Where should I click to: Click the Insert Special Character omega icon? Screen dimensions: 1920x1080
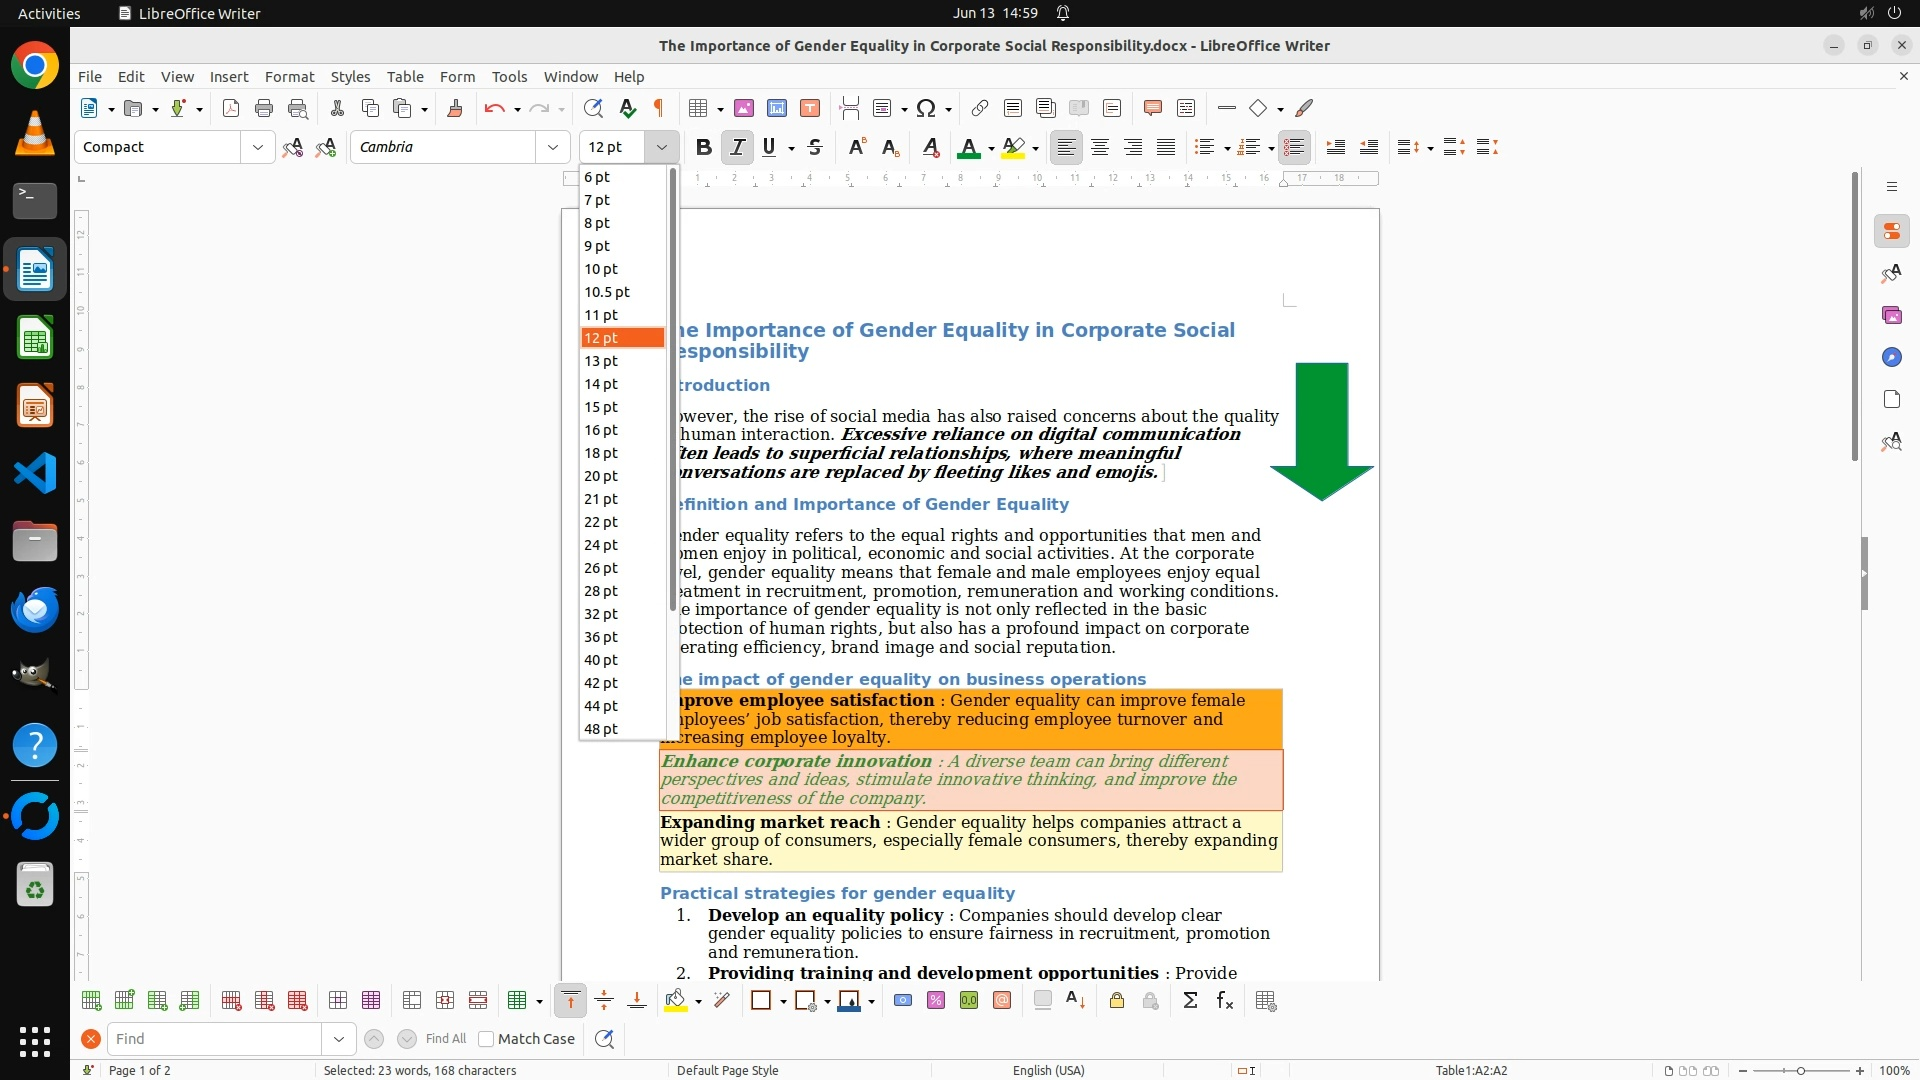[926, 108]
